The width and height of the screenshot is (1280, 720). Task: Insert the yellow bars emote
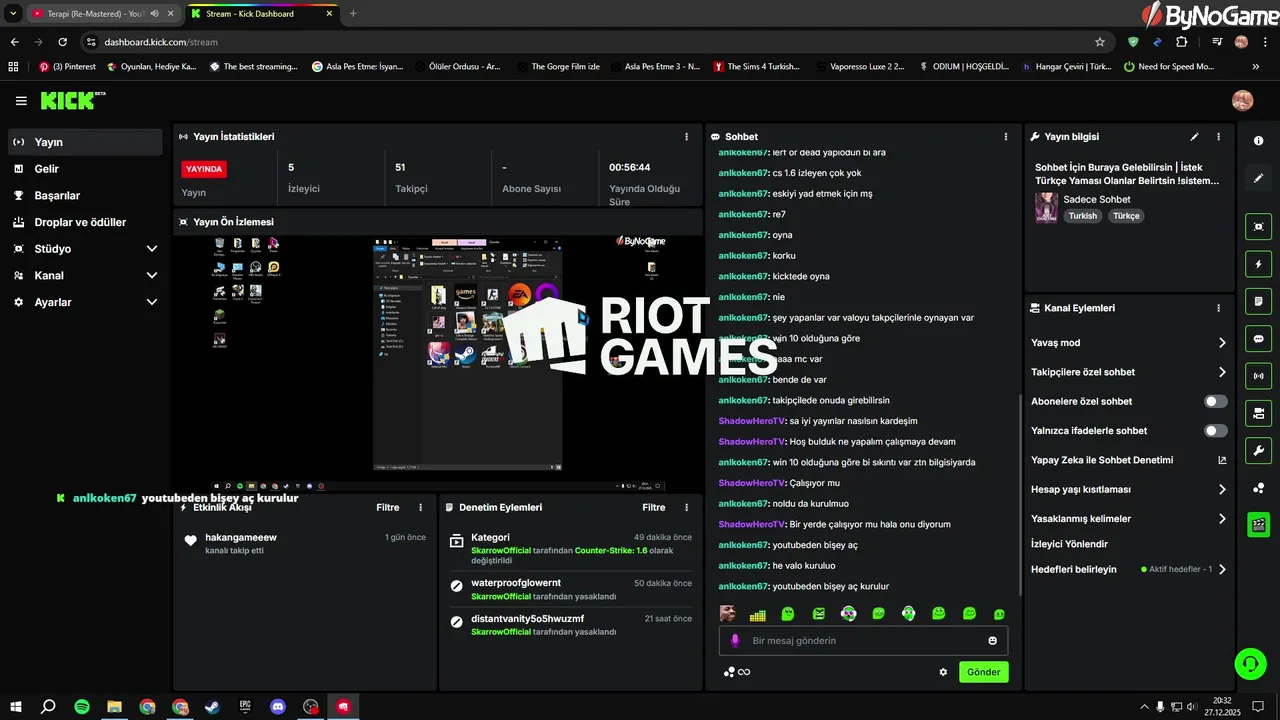(758, 614)
